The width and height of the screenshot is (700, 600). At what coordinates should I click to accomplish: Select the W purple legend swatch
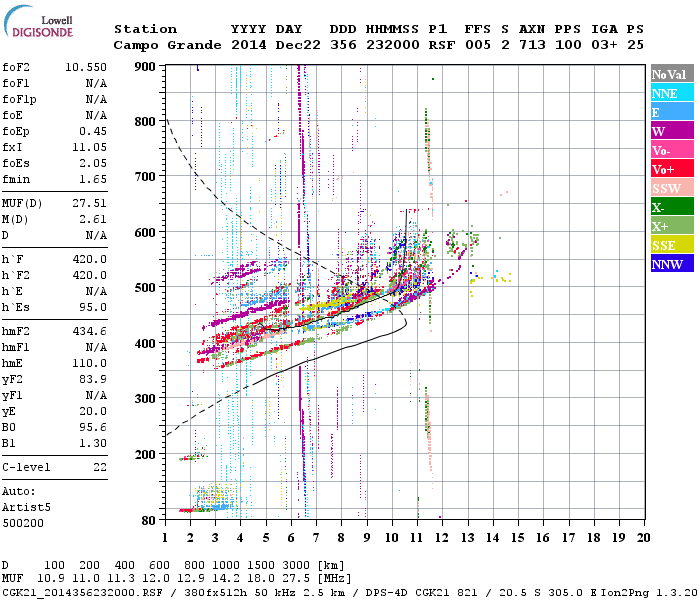pyautogui.click(x=672, y=131)
